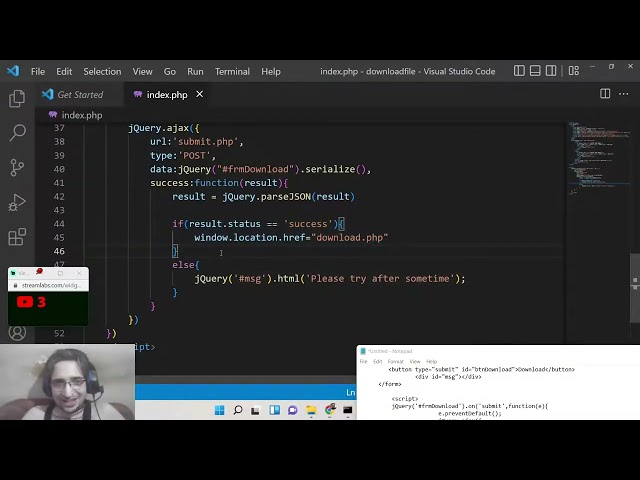The height and width of the screenshot is (480, 640).
Task: Click line number 46 in gutter
Action: click(x=59, y=251)
